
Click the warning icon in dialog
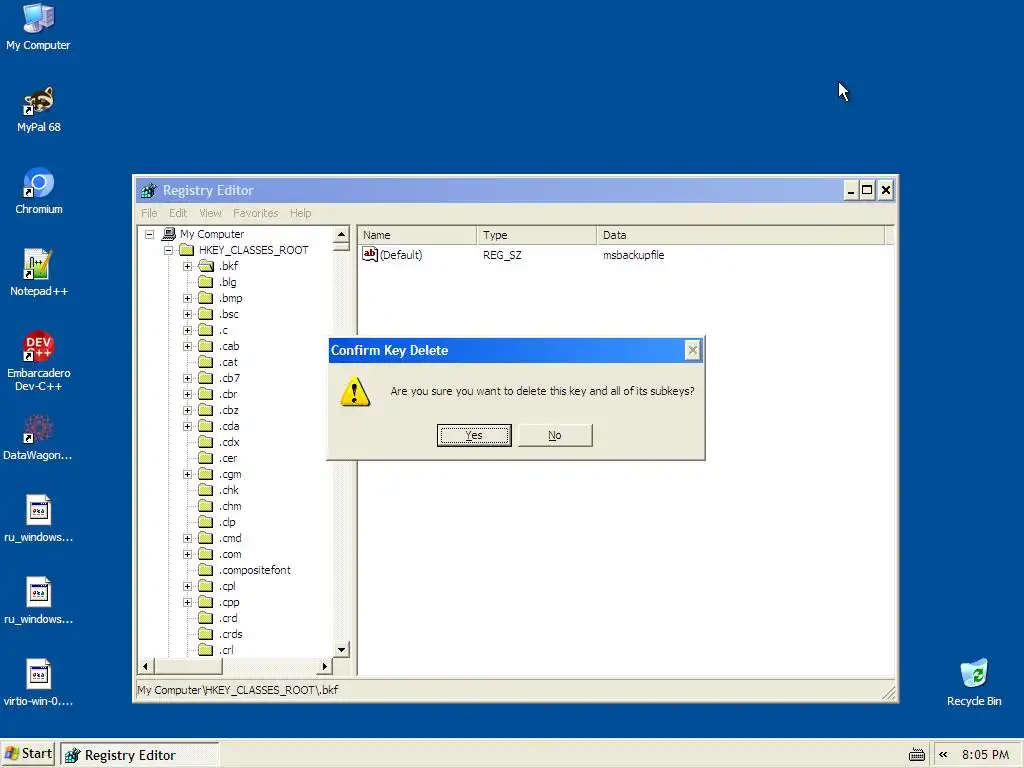355,392
